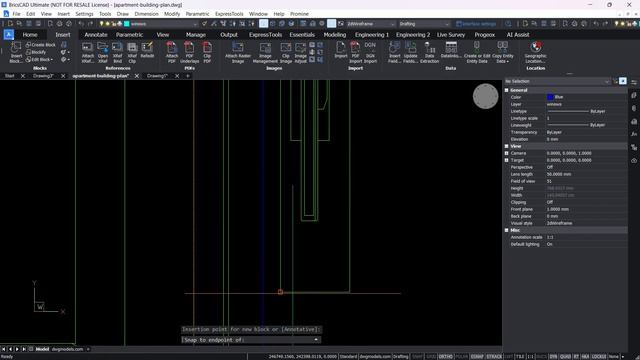Image resolution: width=640 pixels, height=360 pixels.
Task: Click the PDF Import icon
Action: 355,52
